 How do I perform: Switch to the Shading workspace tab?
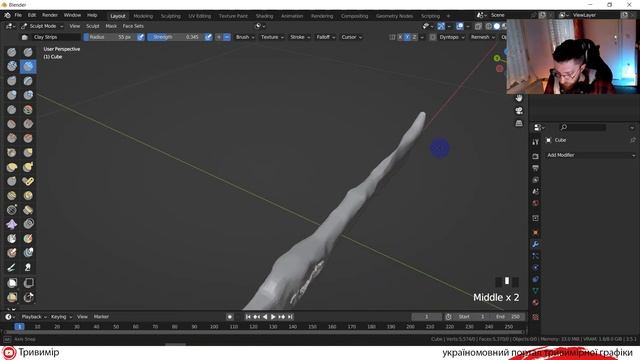pos(264,16)
